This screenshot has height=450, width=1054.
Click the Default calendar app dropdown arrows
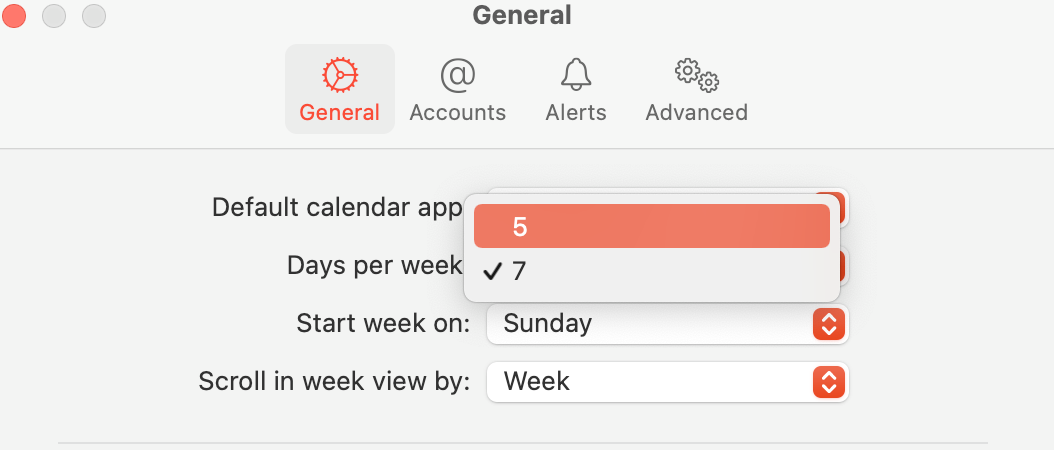(x=841, y=207)
